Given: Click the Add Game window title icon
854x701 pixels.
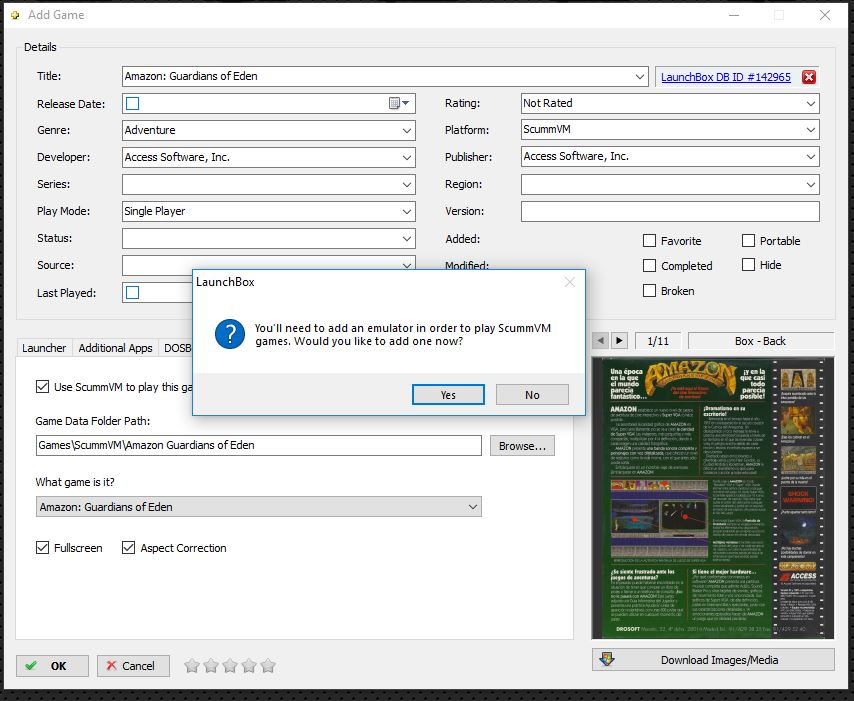Looking at the screenshot, I should (x=15, y=15).
